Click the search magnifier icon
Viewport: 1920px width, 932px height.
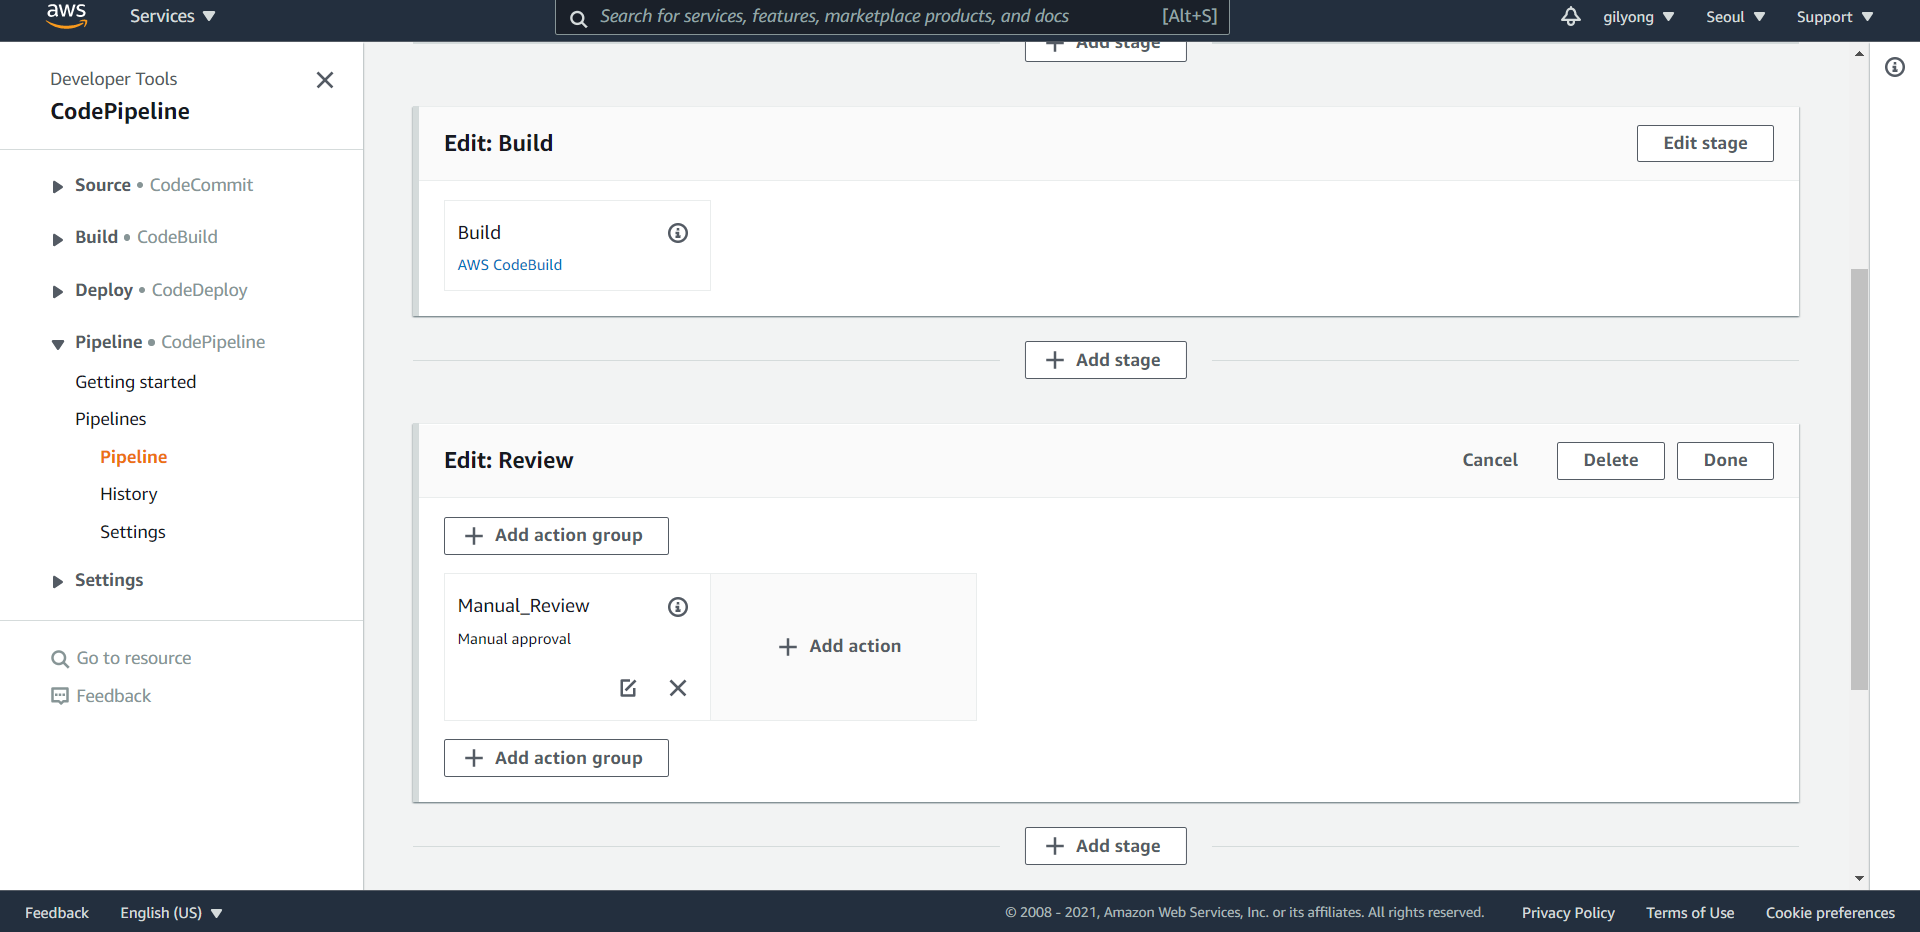(578, 18)
